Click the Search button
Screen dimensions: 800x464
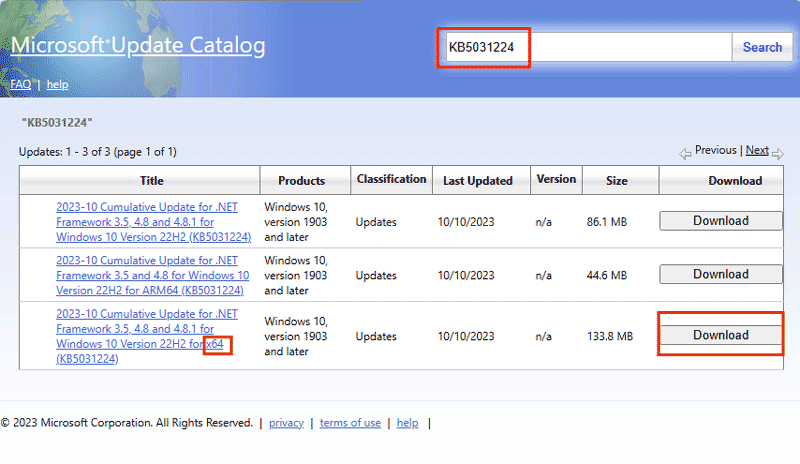(x=762, y=47)
